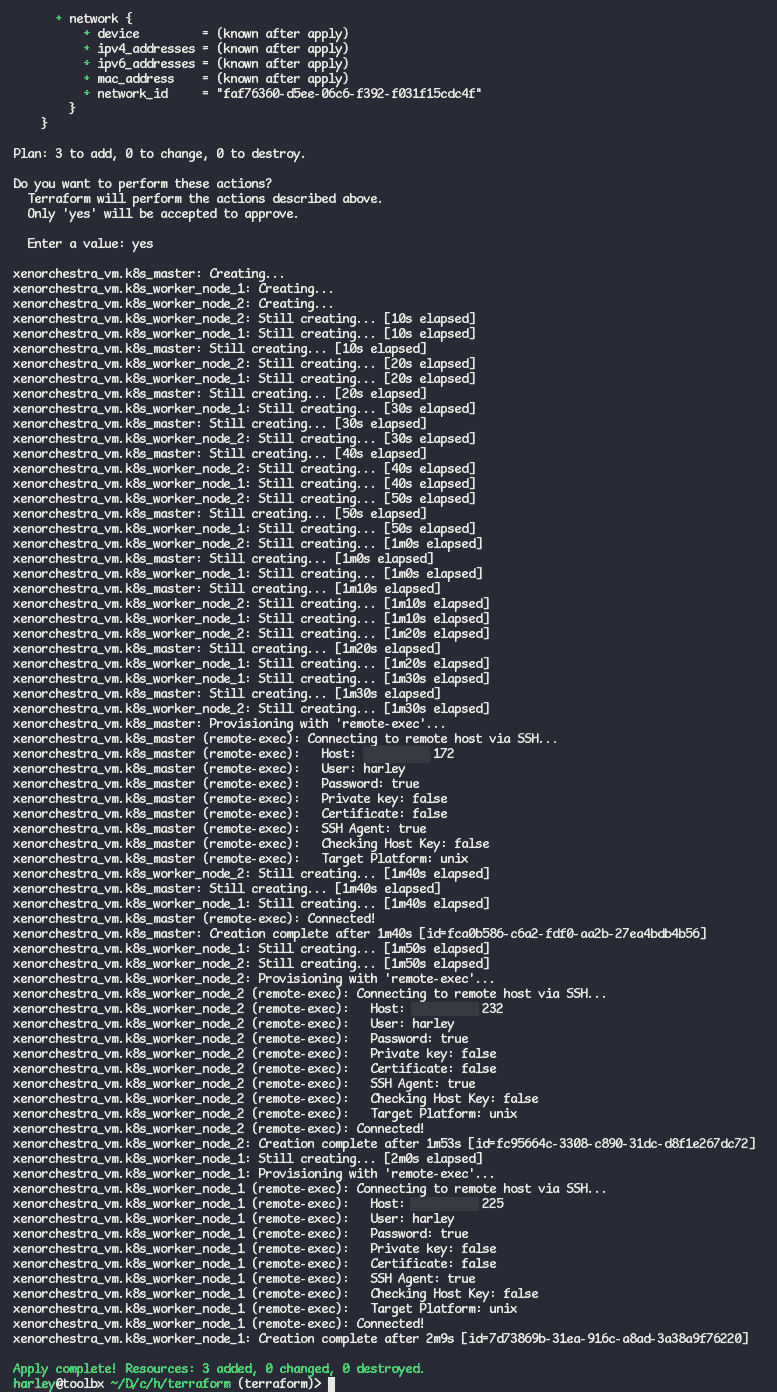Image resolution: width=777 pixels, height=1392 pixels.
Task: Click the "Do you want to perform these actions?" line
Action: [x=142, y=184]
